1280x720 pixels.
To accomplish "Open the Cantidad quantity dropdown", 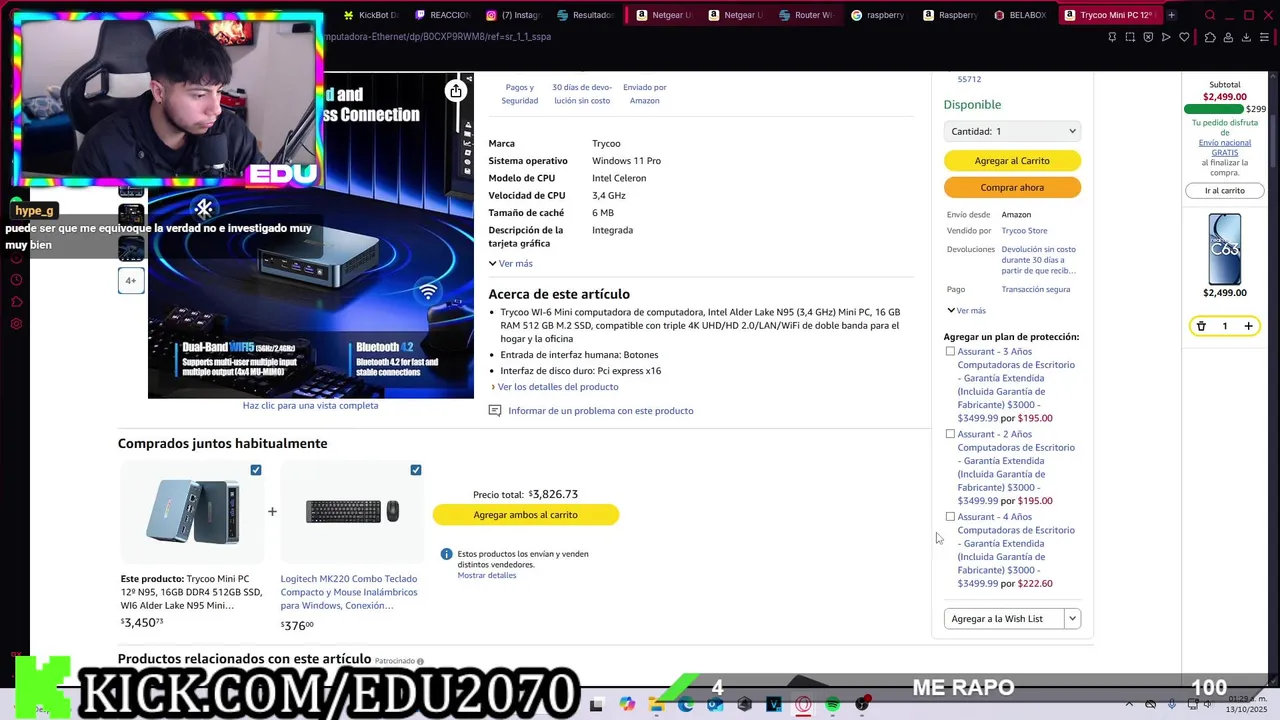I will coord(1012,131).
